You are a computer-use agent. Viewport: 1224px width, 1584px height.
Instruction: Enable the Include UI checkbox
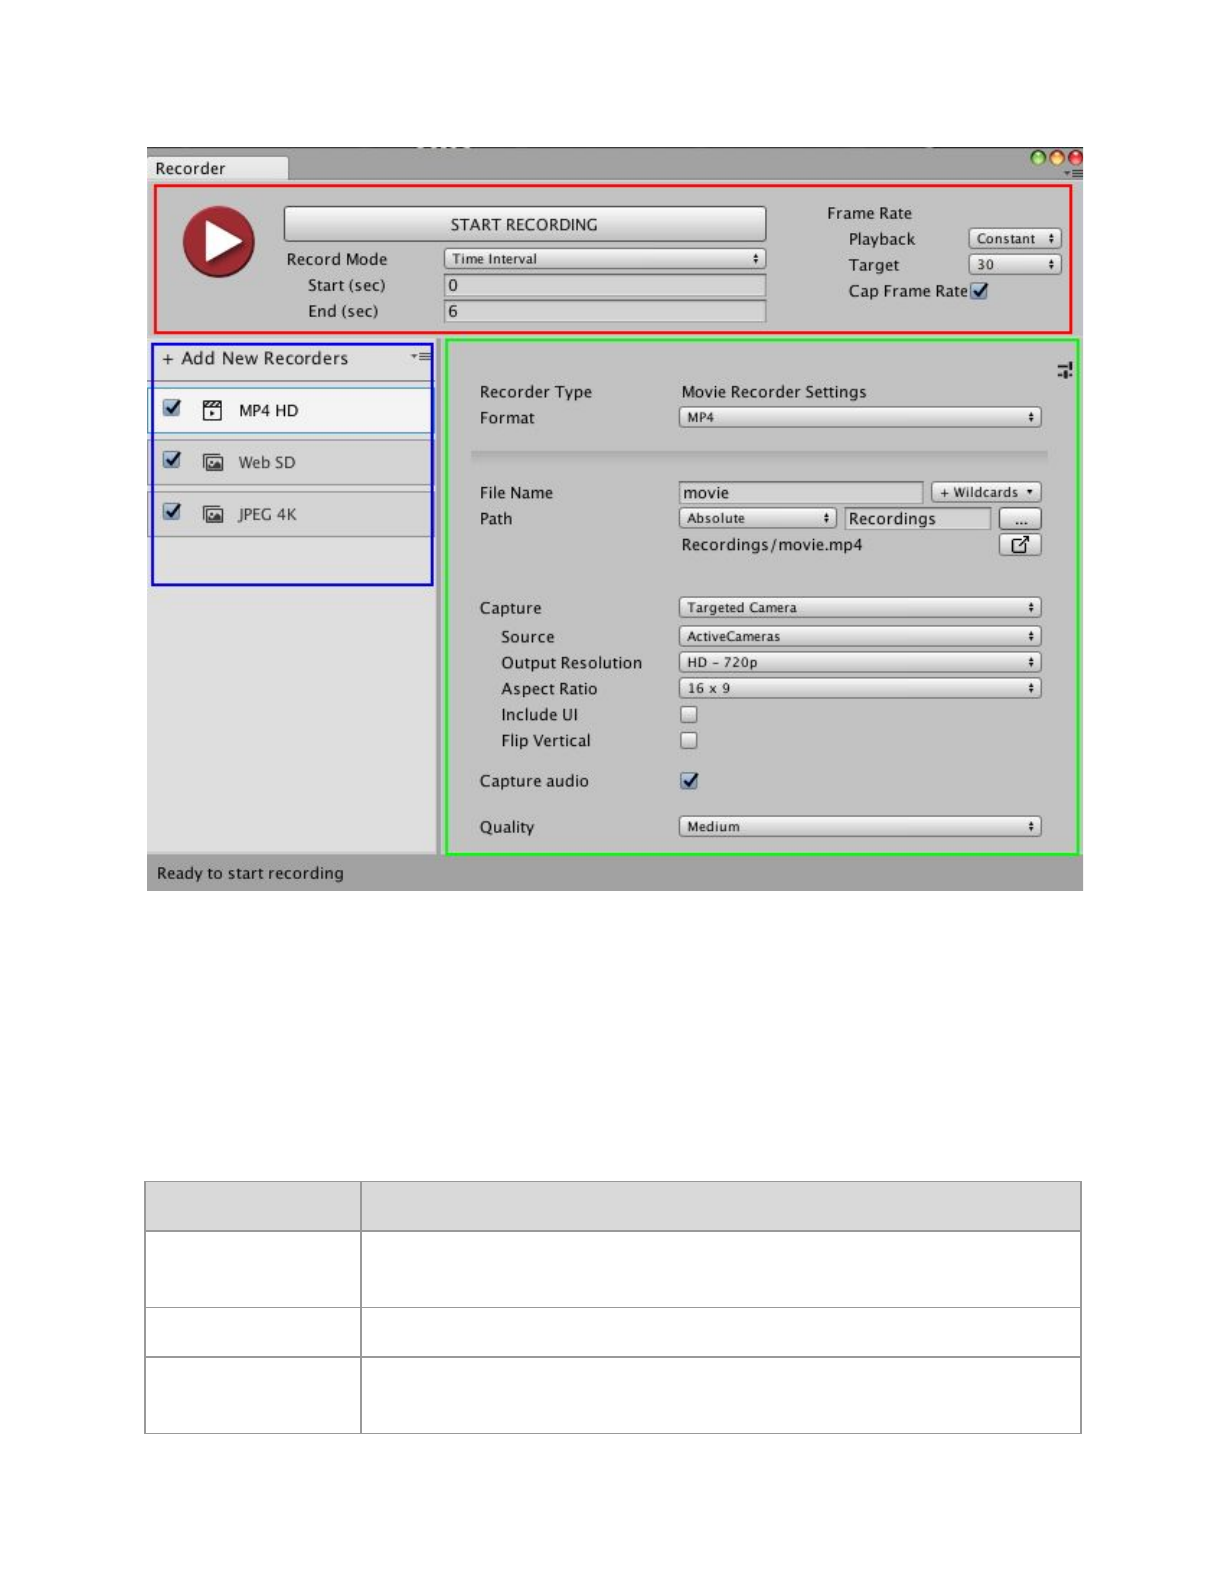point(689,714)
